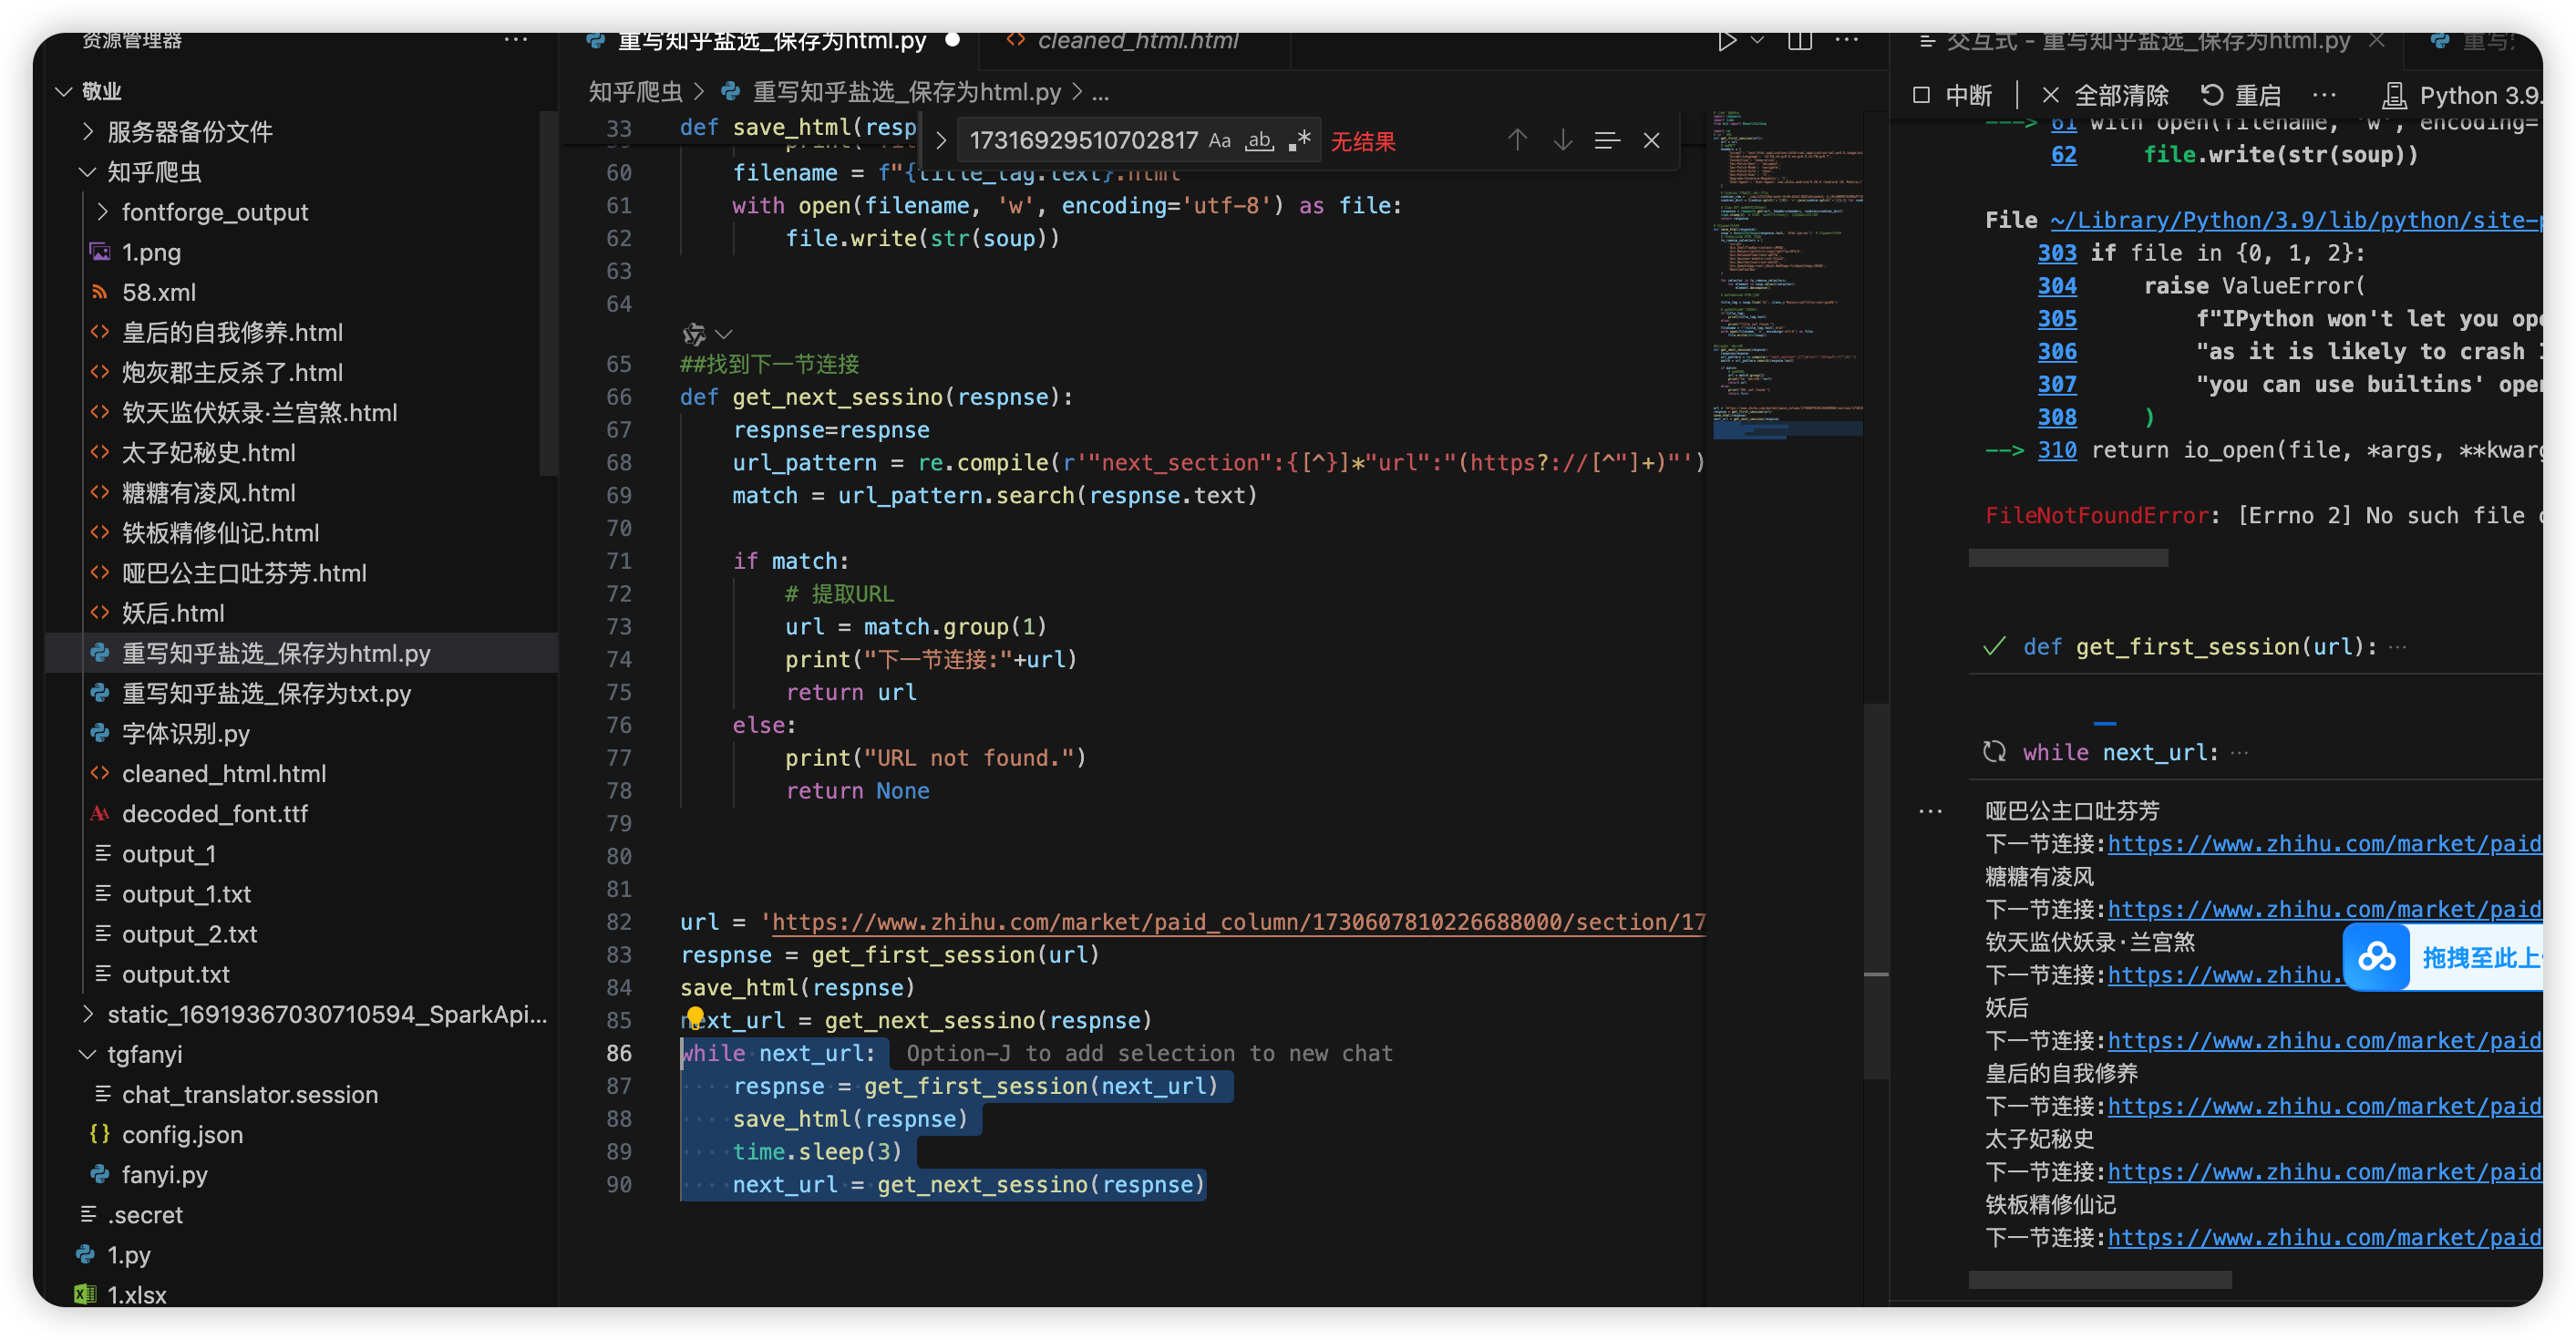Go to previous find match arrow
2576x1340 pixels.
click(x=1517, y=141)
